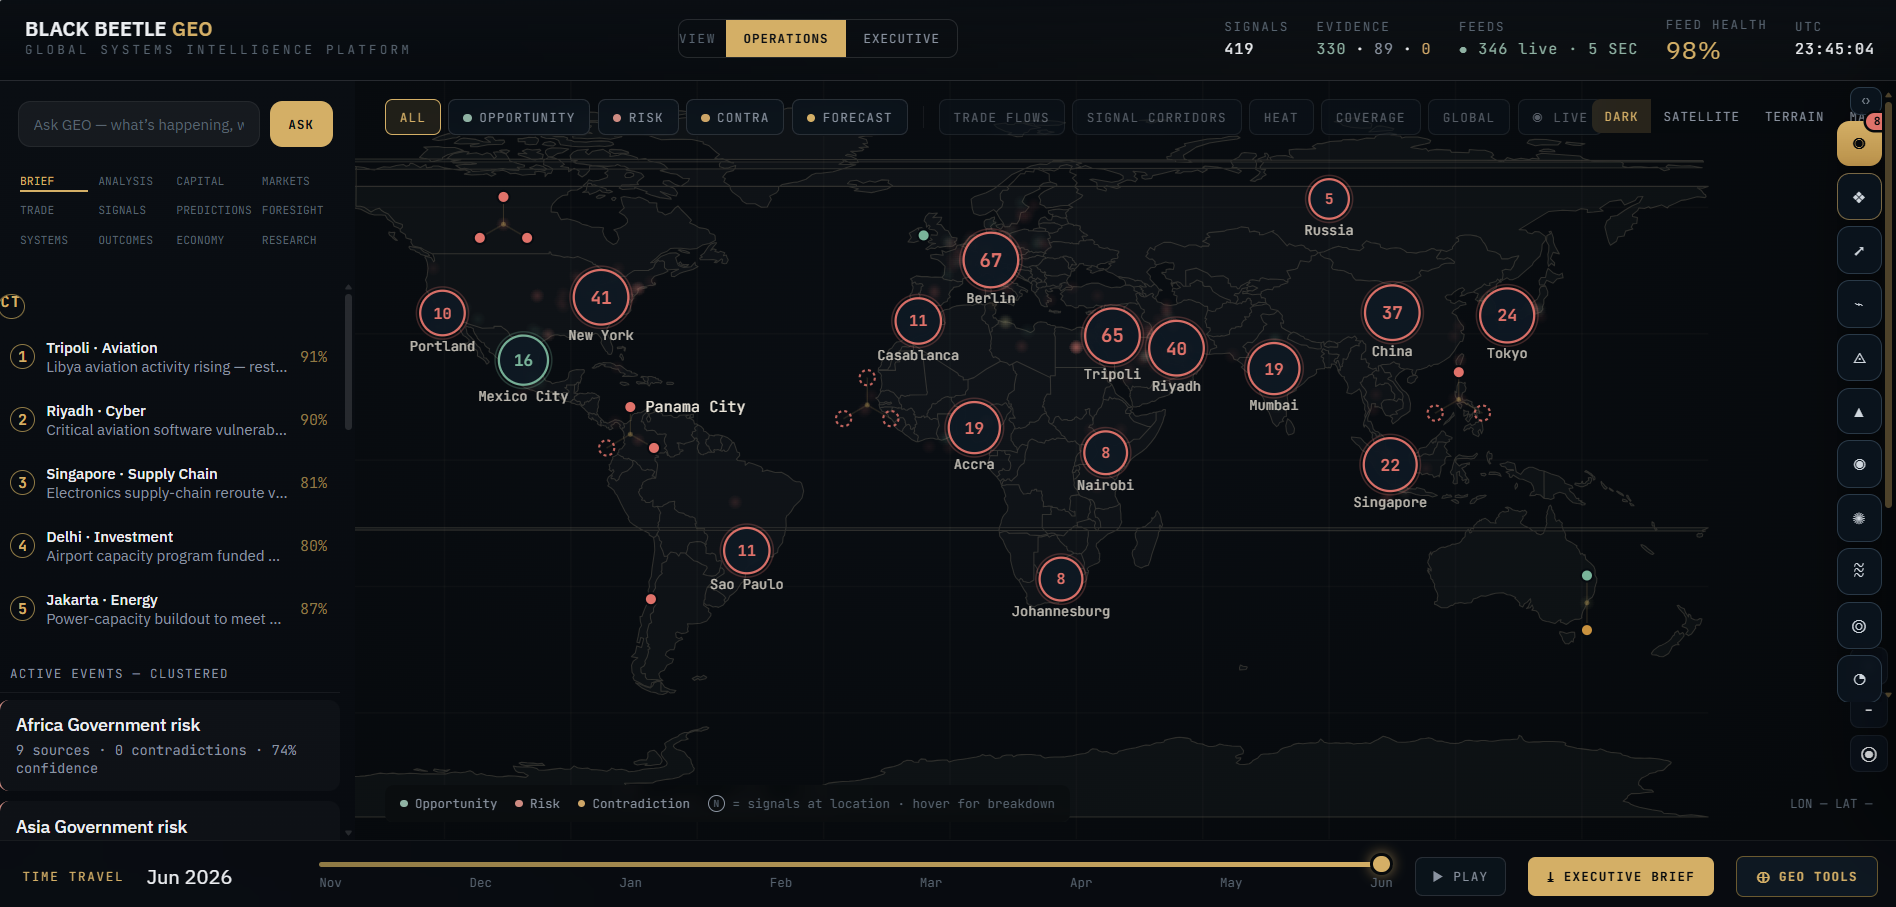The height and width of the screenshot is (907, 1896).
Task: Open GEO TOOLS
Action: tap(1807, 877)
